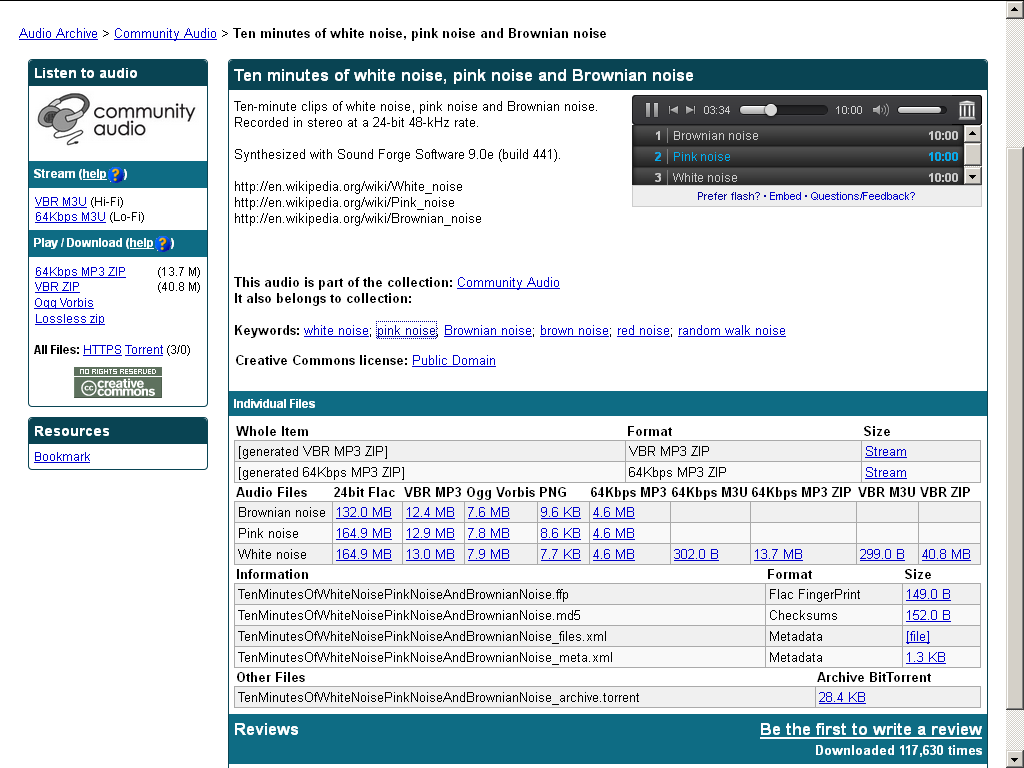
Task: Click the audio seek progress bar
Action: 783,110
